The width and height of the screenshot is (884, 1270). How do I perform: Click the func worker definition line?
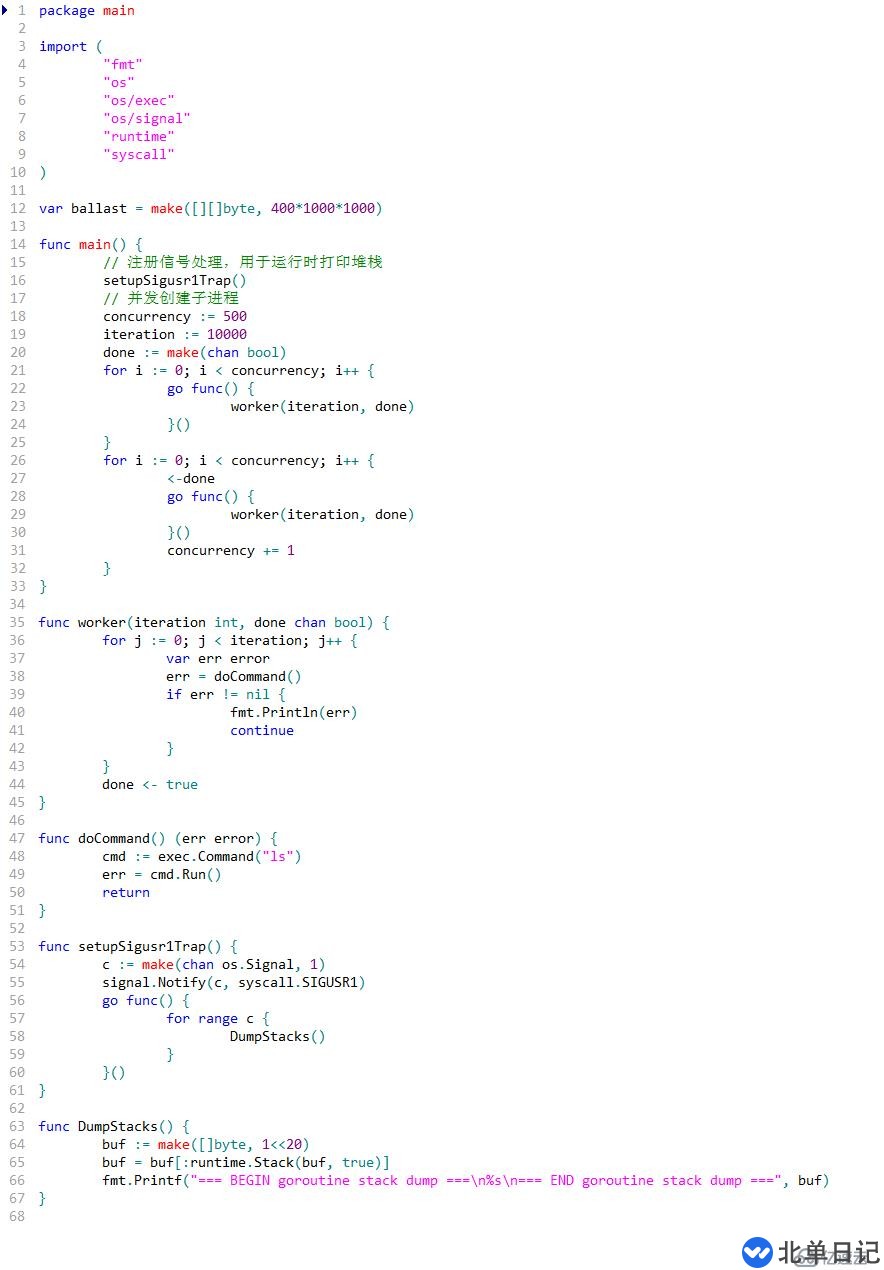[x=214, y=622]
